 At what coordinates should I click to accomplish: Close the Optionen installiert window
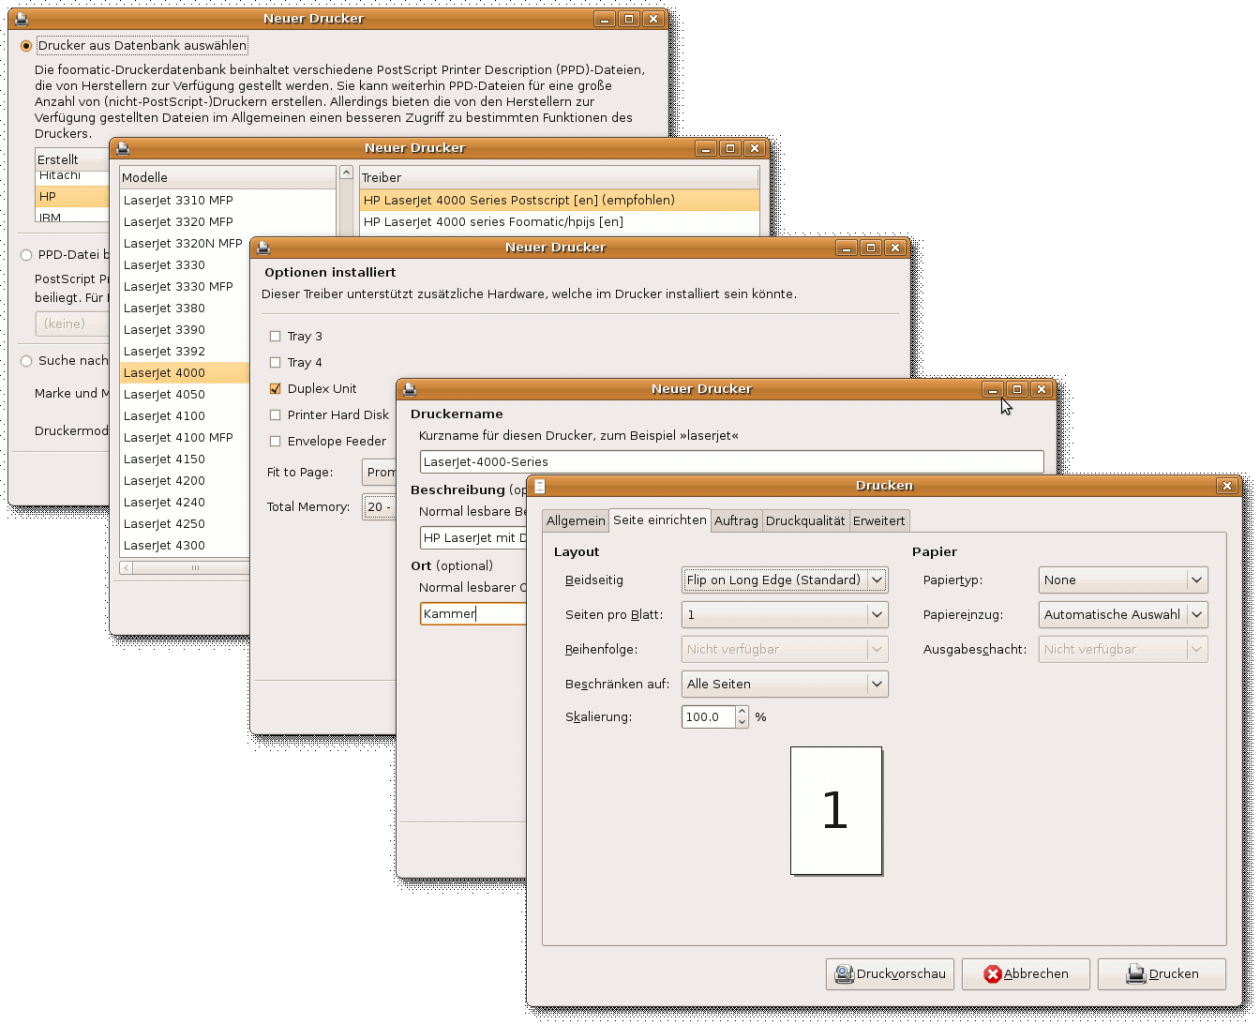pos(895,247)
